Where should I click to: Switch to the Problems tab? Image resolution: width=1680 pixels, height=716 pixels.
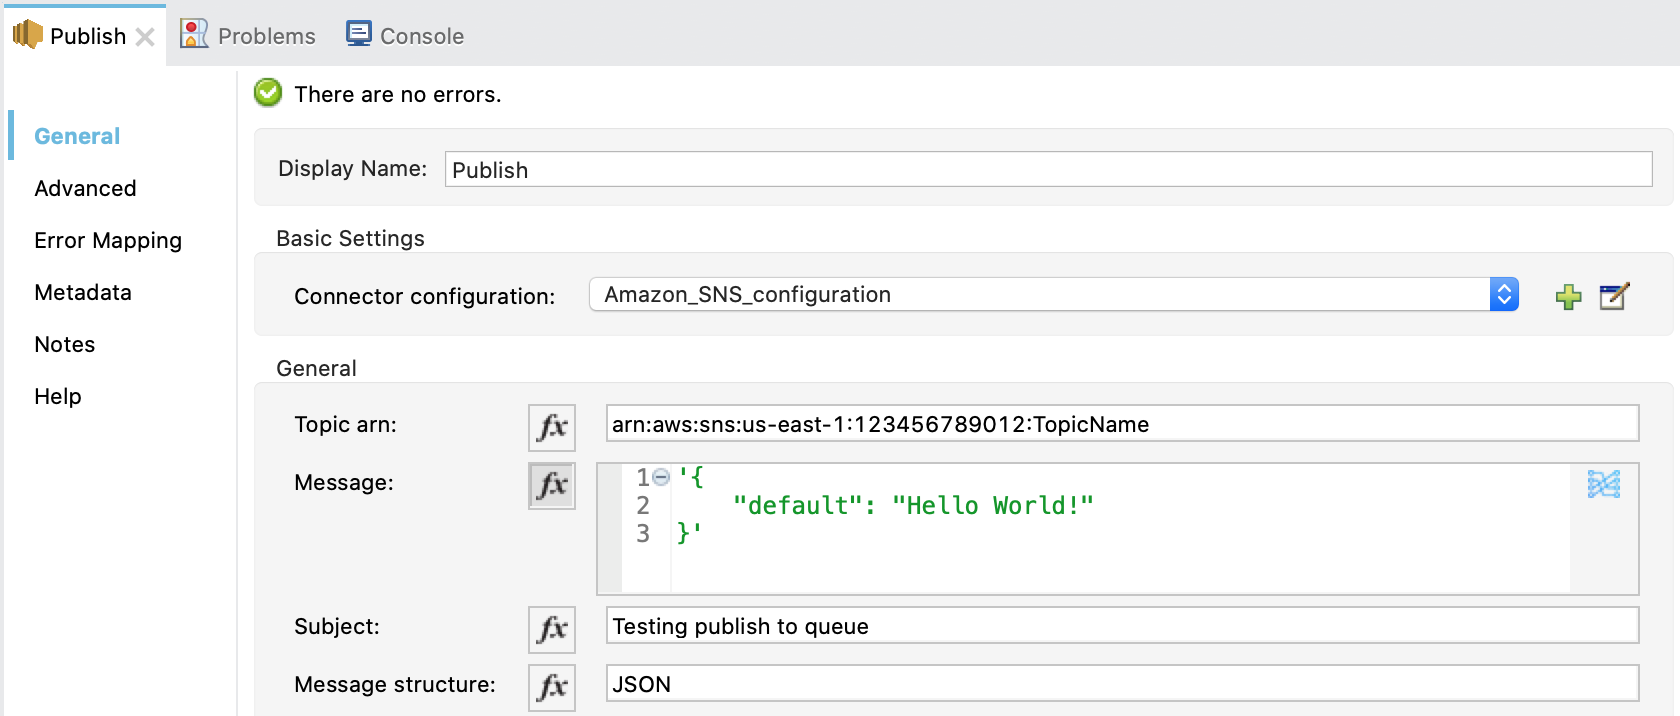click(248, 35)
